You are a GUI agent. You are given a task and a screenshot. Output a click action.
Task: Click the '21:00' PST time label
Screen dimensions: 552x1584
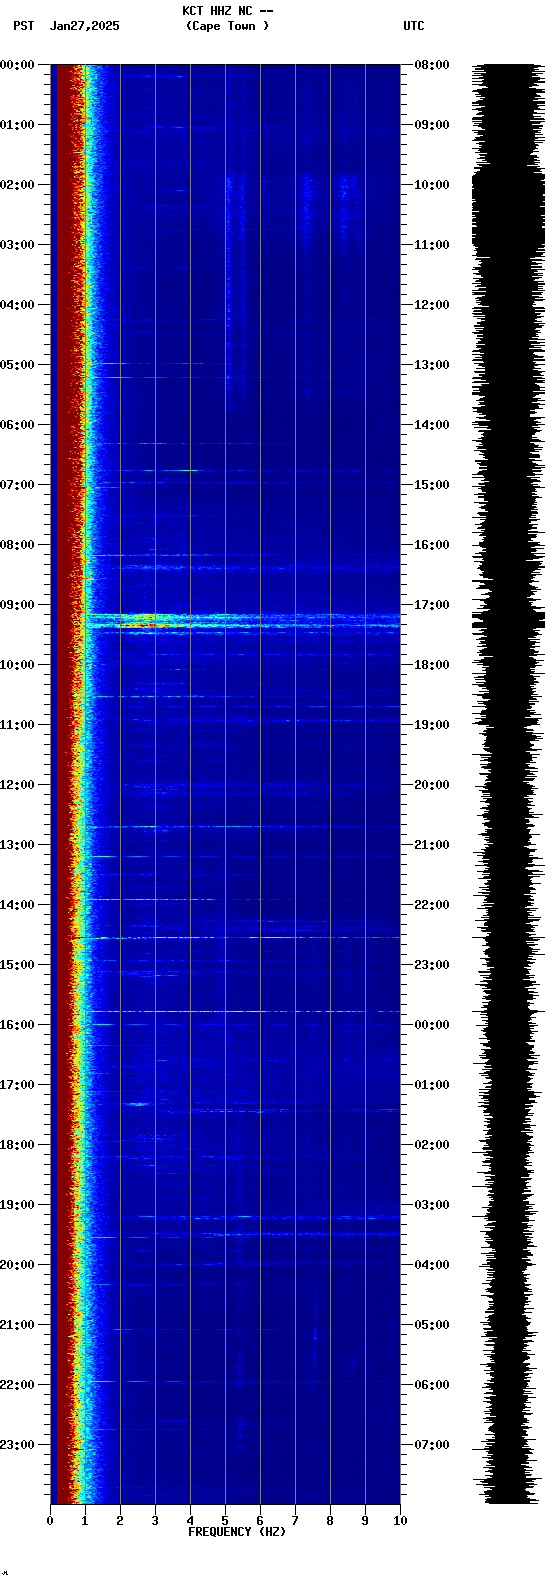tap(17, 1325)
